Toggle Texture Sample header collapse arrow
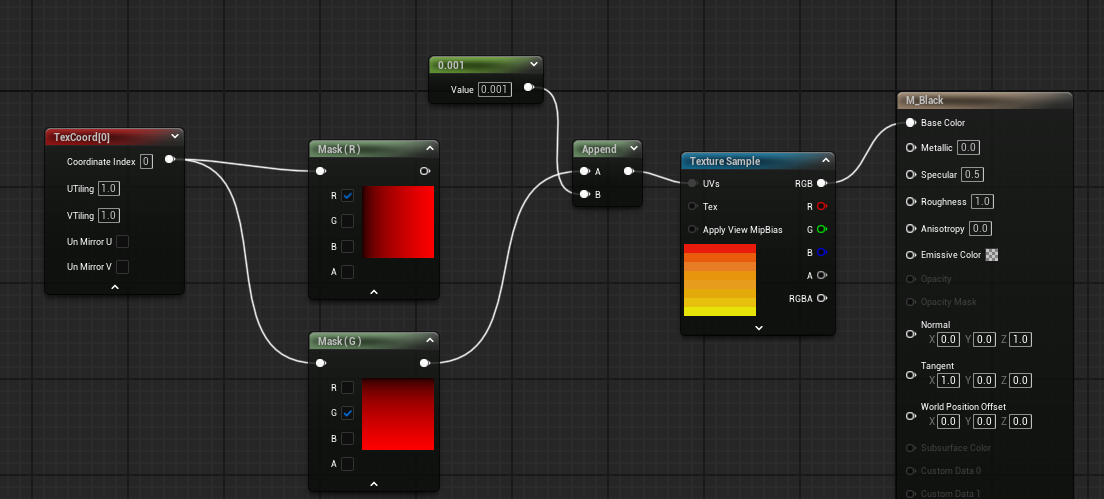 pos(826,160)
